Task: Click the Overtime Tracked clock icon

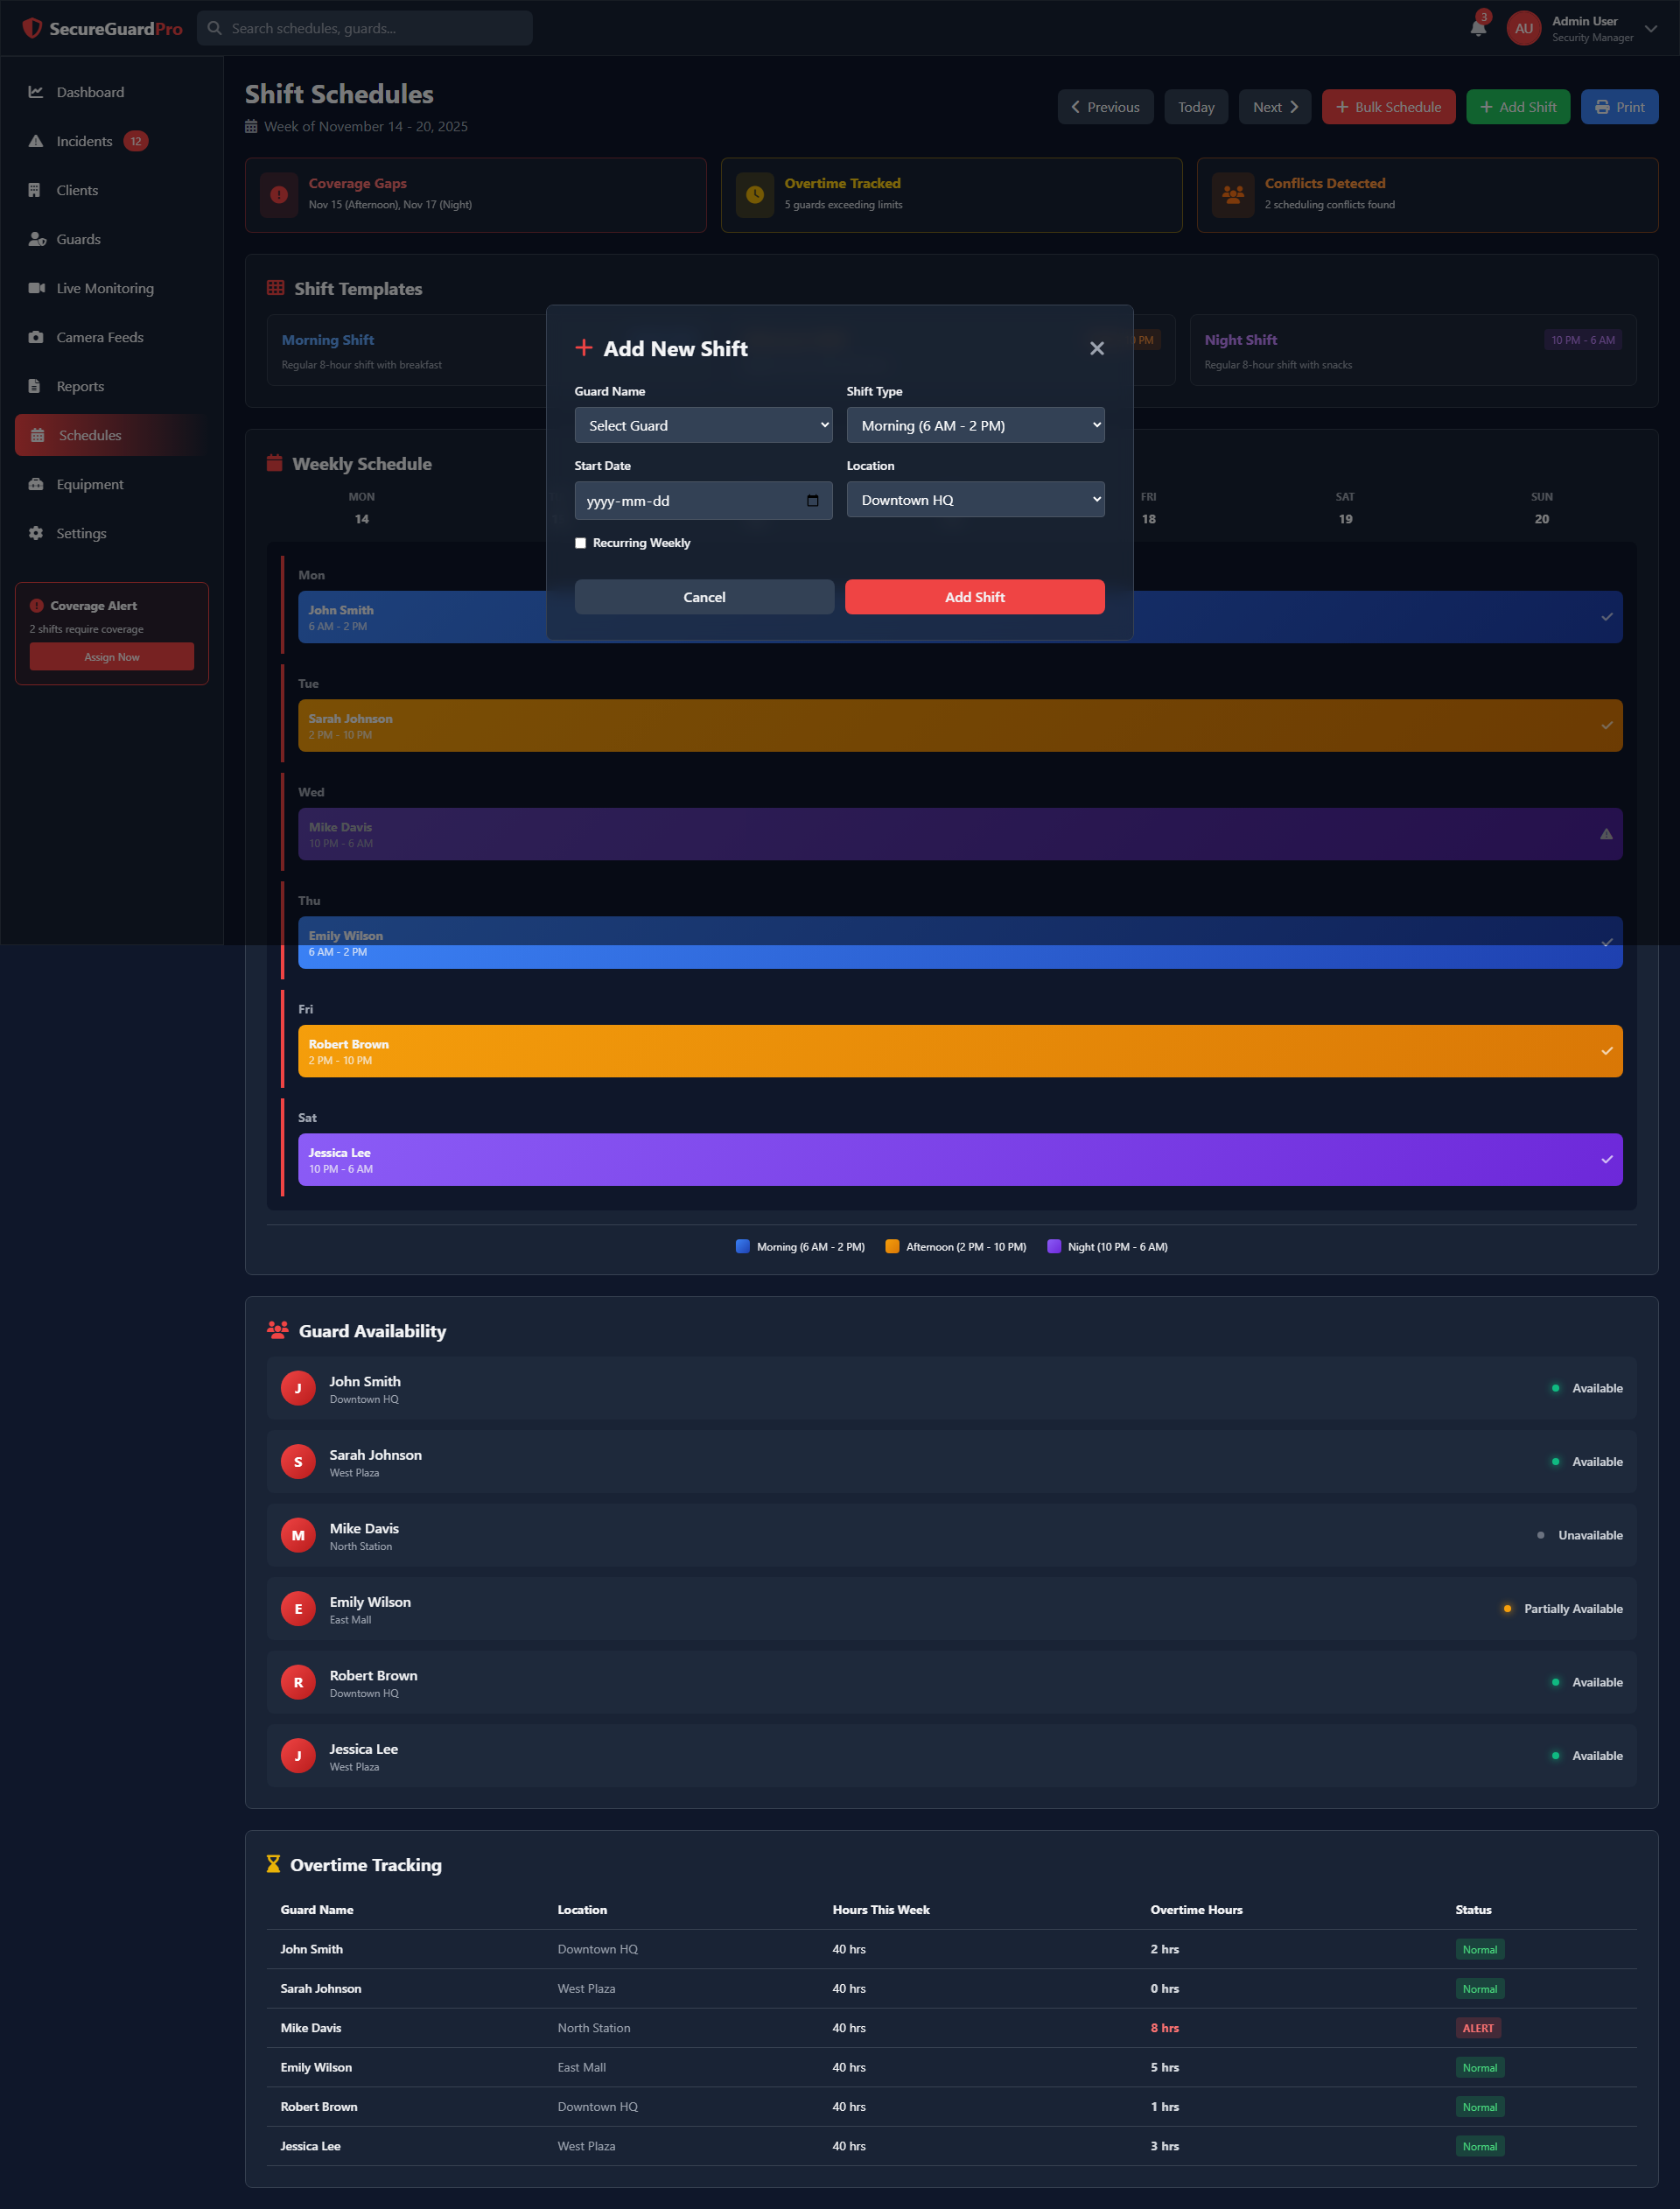Action: pyautogui.click(x=755, y=195)
